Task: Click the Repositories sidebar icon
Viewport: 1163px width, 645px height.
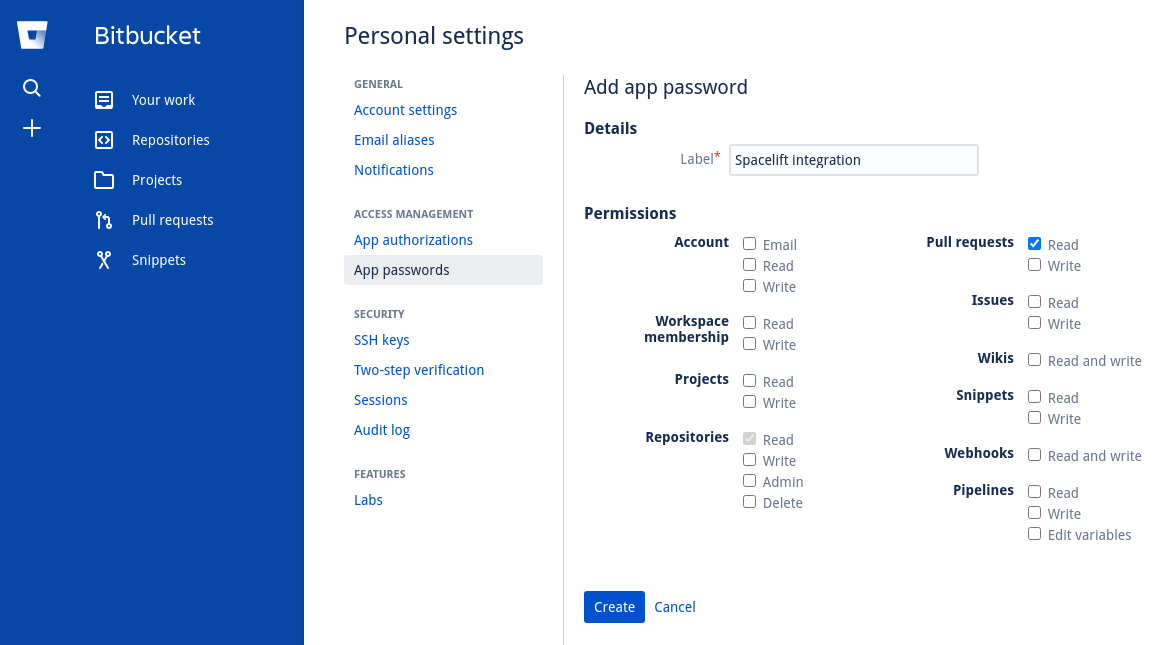Action: pos(103,139)
